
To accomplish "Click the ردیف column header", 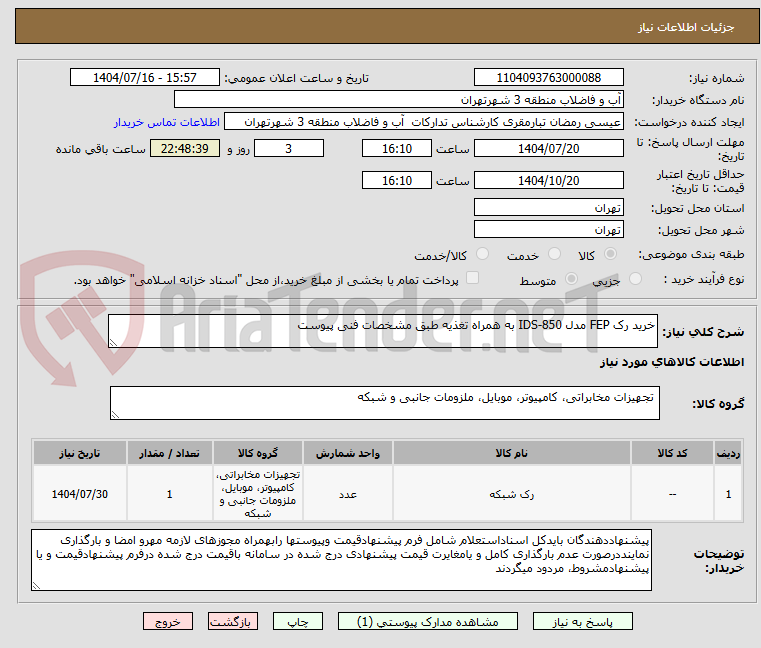I will tap(728, 453).
